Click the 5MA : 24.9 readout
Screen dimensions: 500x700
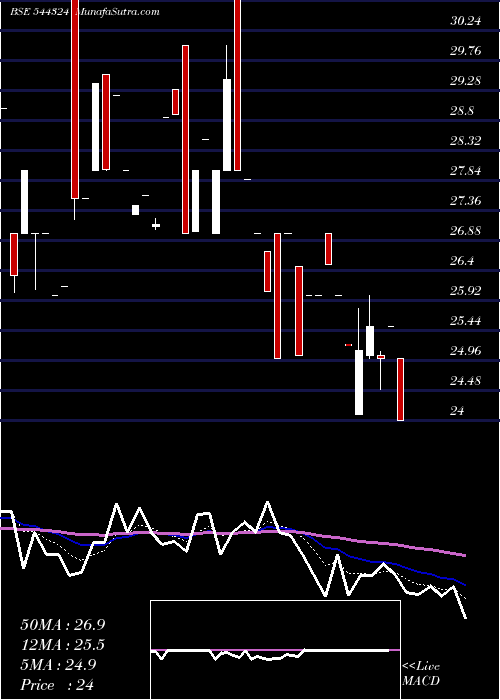tap(58, 665)
